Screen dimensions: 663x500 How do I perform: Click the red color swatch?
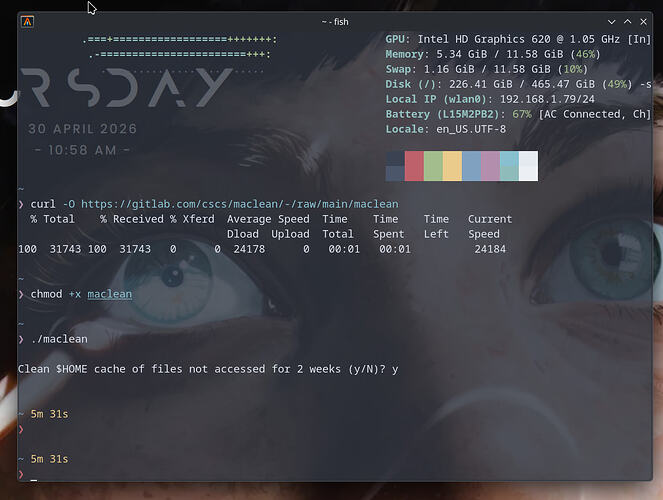click(x=414, y=166)
